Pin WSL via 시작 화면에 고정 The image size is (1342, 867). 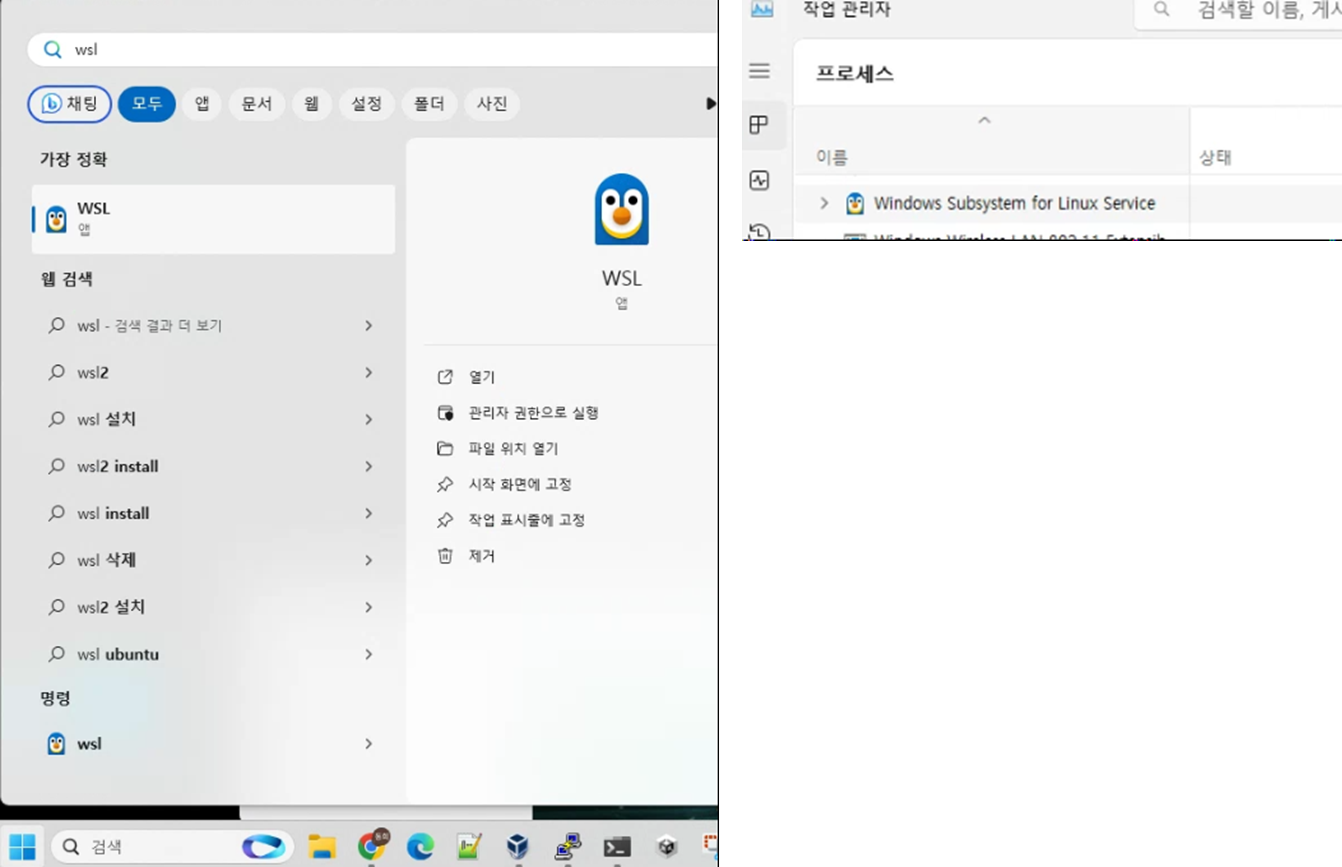pyautogui.click(x=520, y=484)
